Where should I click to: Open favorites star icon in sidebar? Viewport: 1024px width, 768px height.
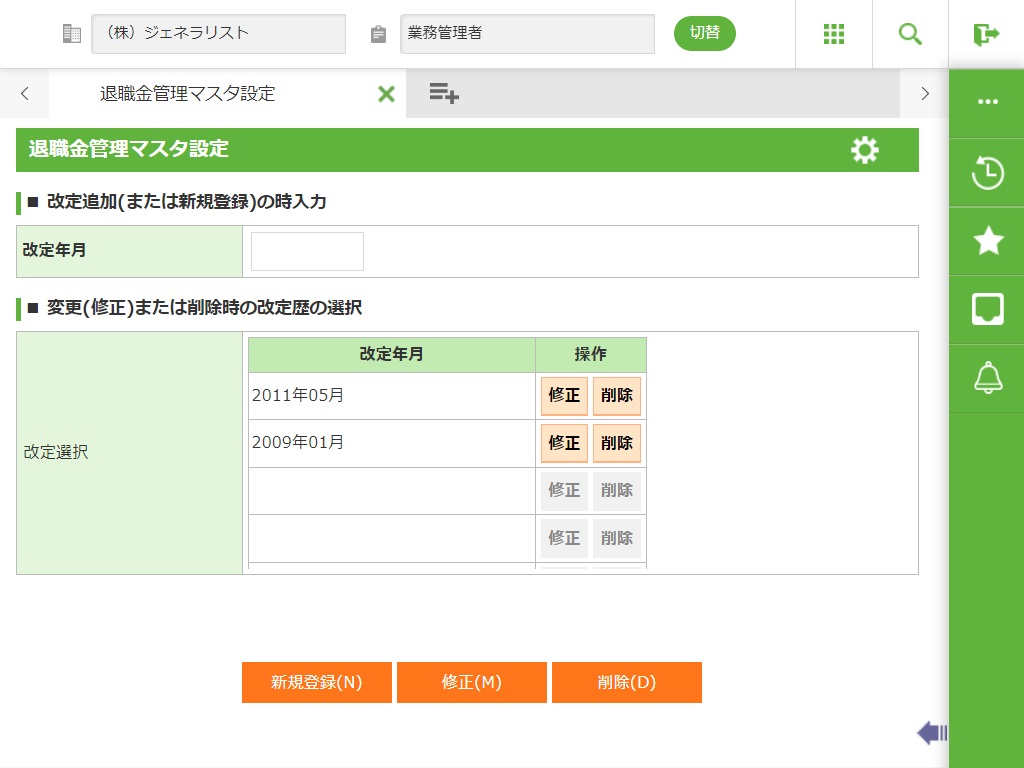(987, 241)
